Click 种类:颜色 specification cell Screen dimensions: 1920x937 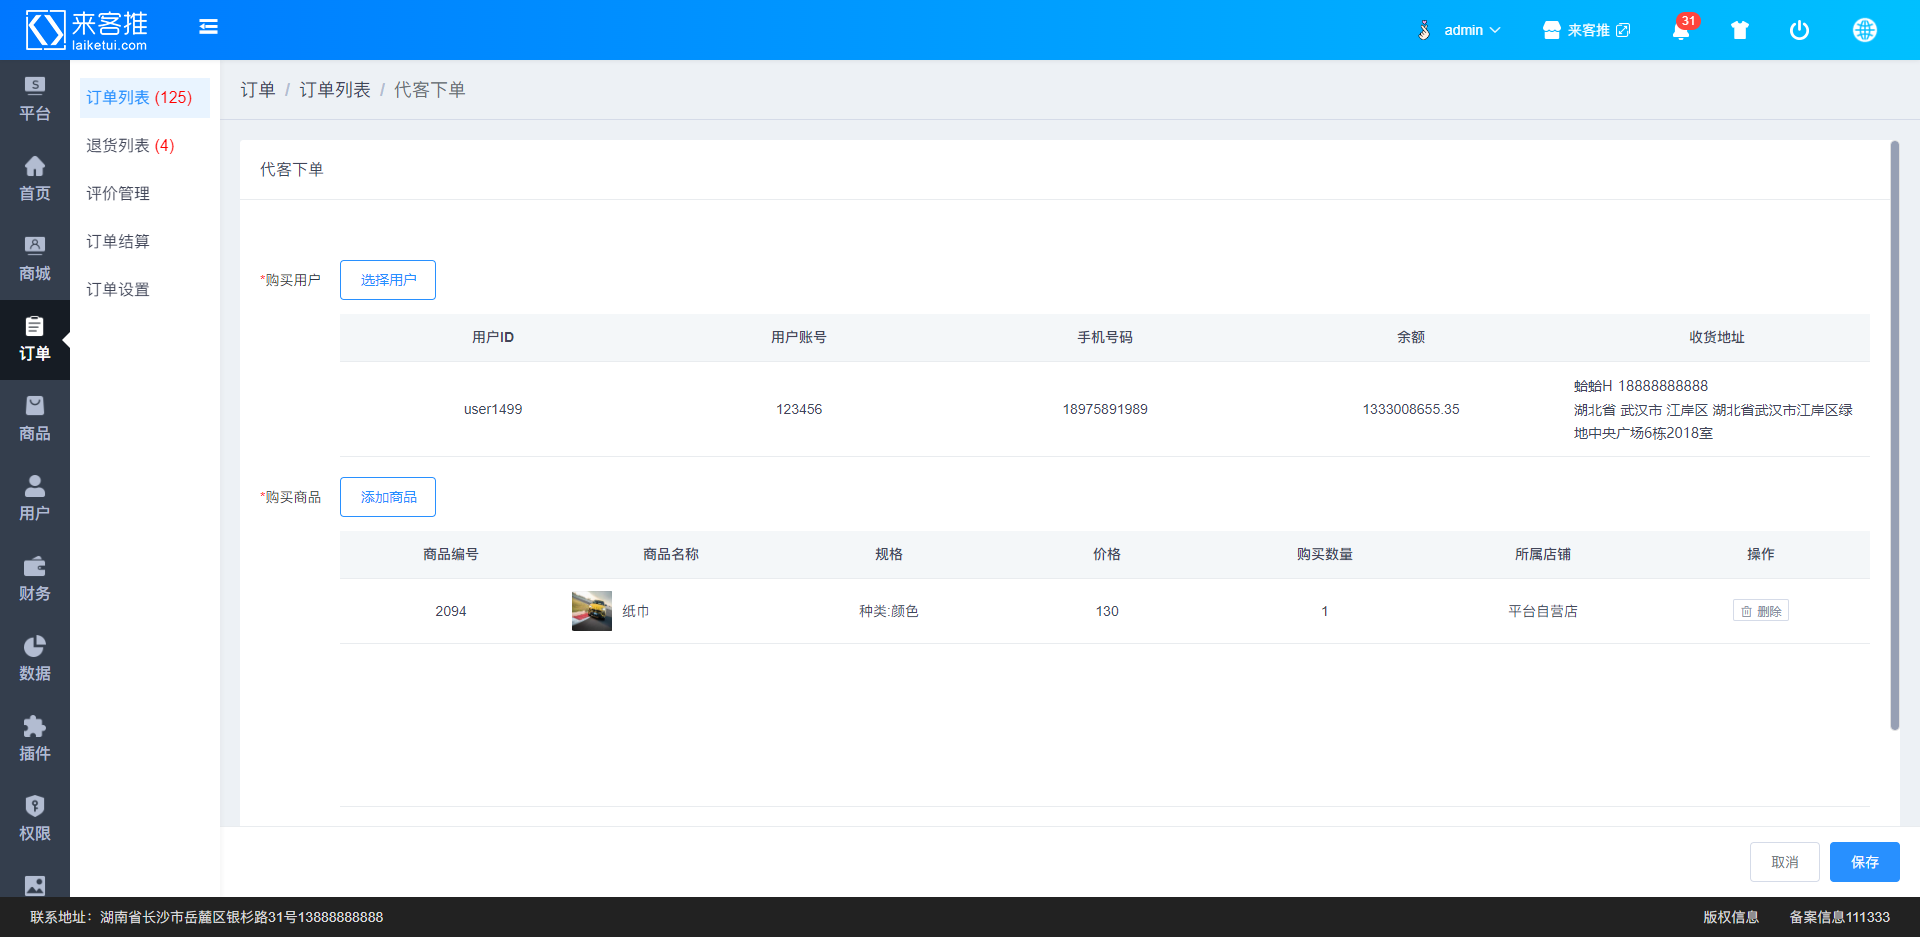pyautogui.click(x=889, y=611)
